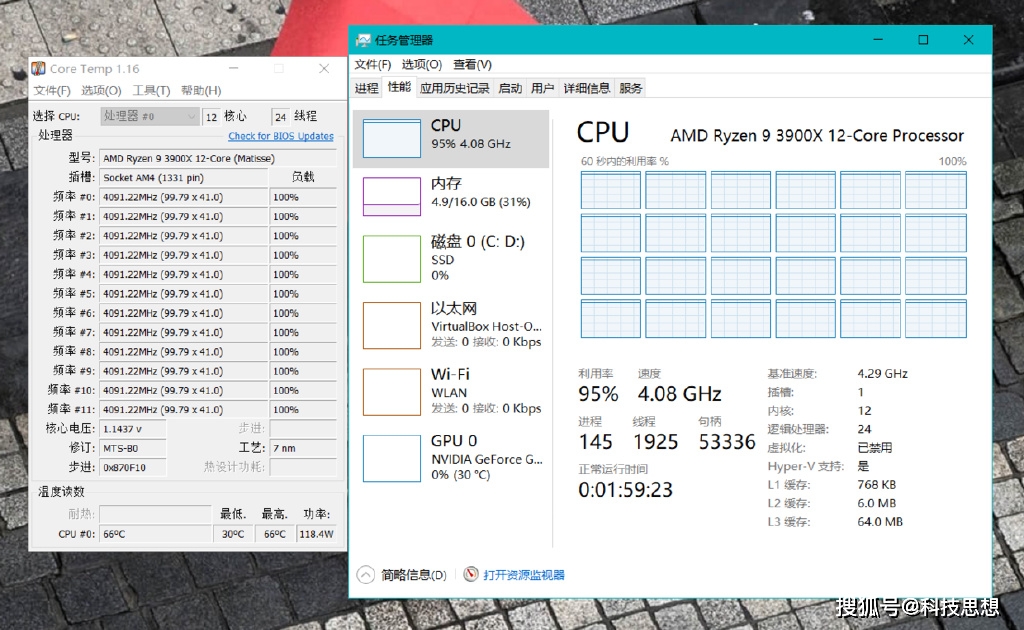The width and height of the screenshot is (1024, 630).
Task: Click the uptime 0:01:59:23 value
Action: tap(625, 490)
